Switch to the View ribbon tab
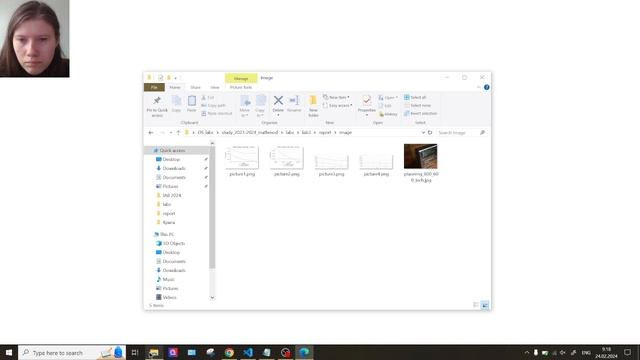640x360 pixels. tap(215, 87)
